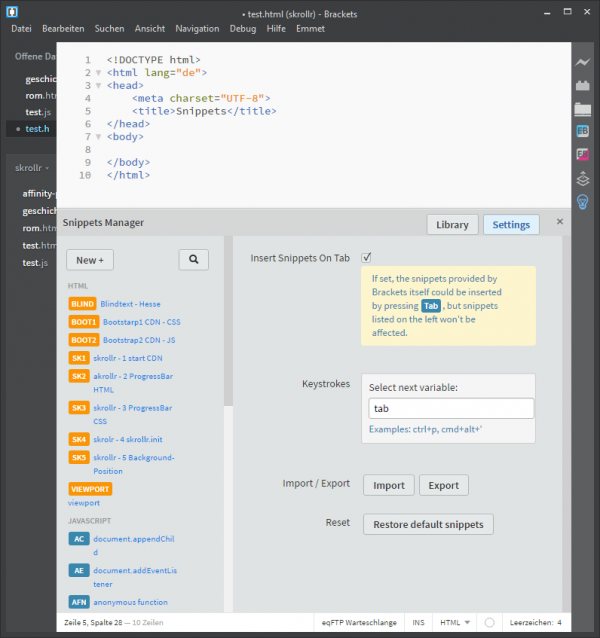Click cursor position Zeile 5, Spalte 28
This screenshot has height=638, width=600.
click(x=93, y=623)
